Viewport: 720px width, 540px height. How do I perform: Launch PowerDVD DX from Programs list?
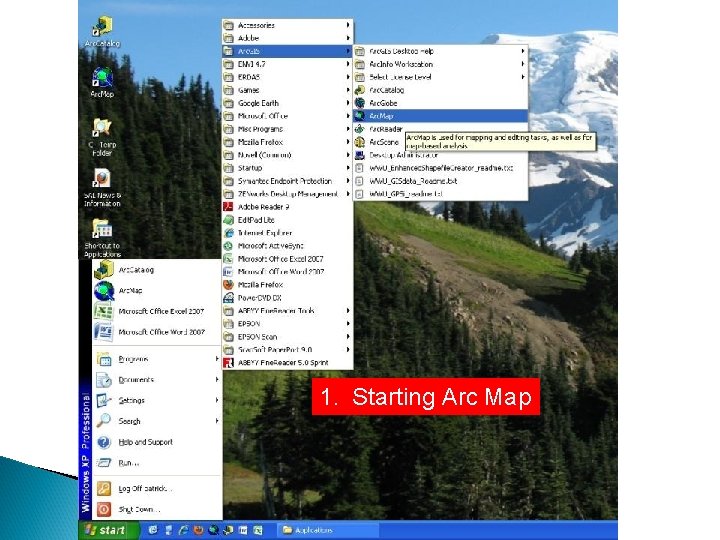click(287, 298)
